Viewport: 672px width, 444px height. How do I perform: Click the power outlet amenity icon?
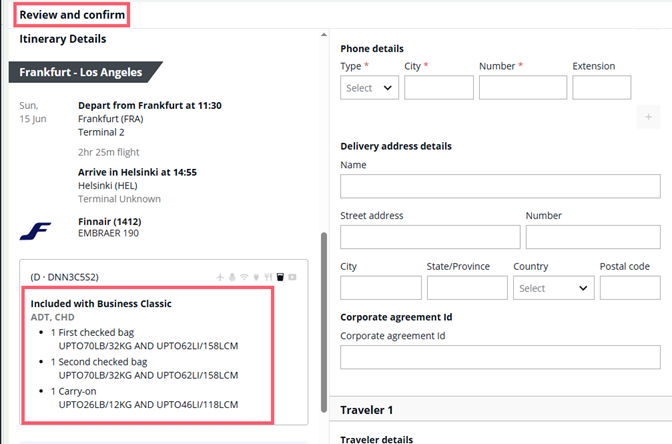point(256,276)
